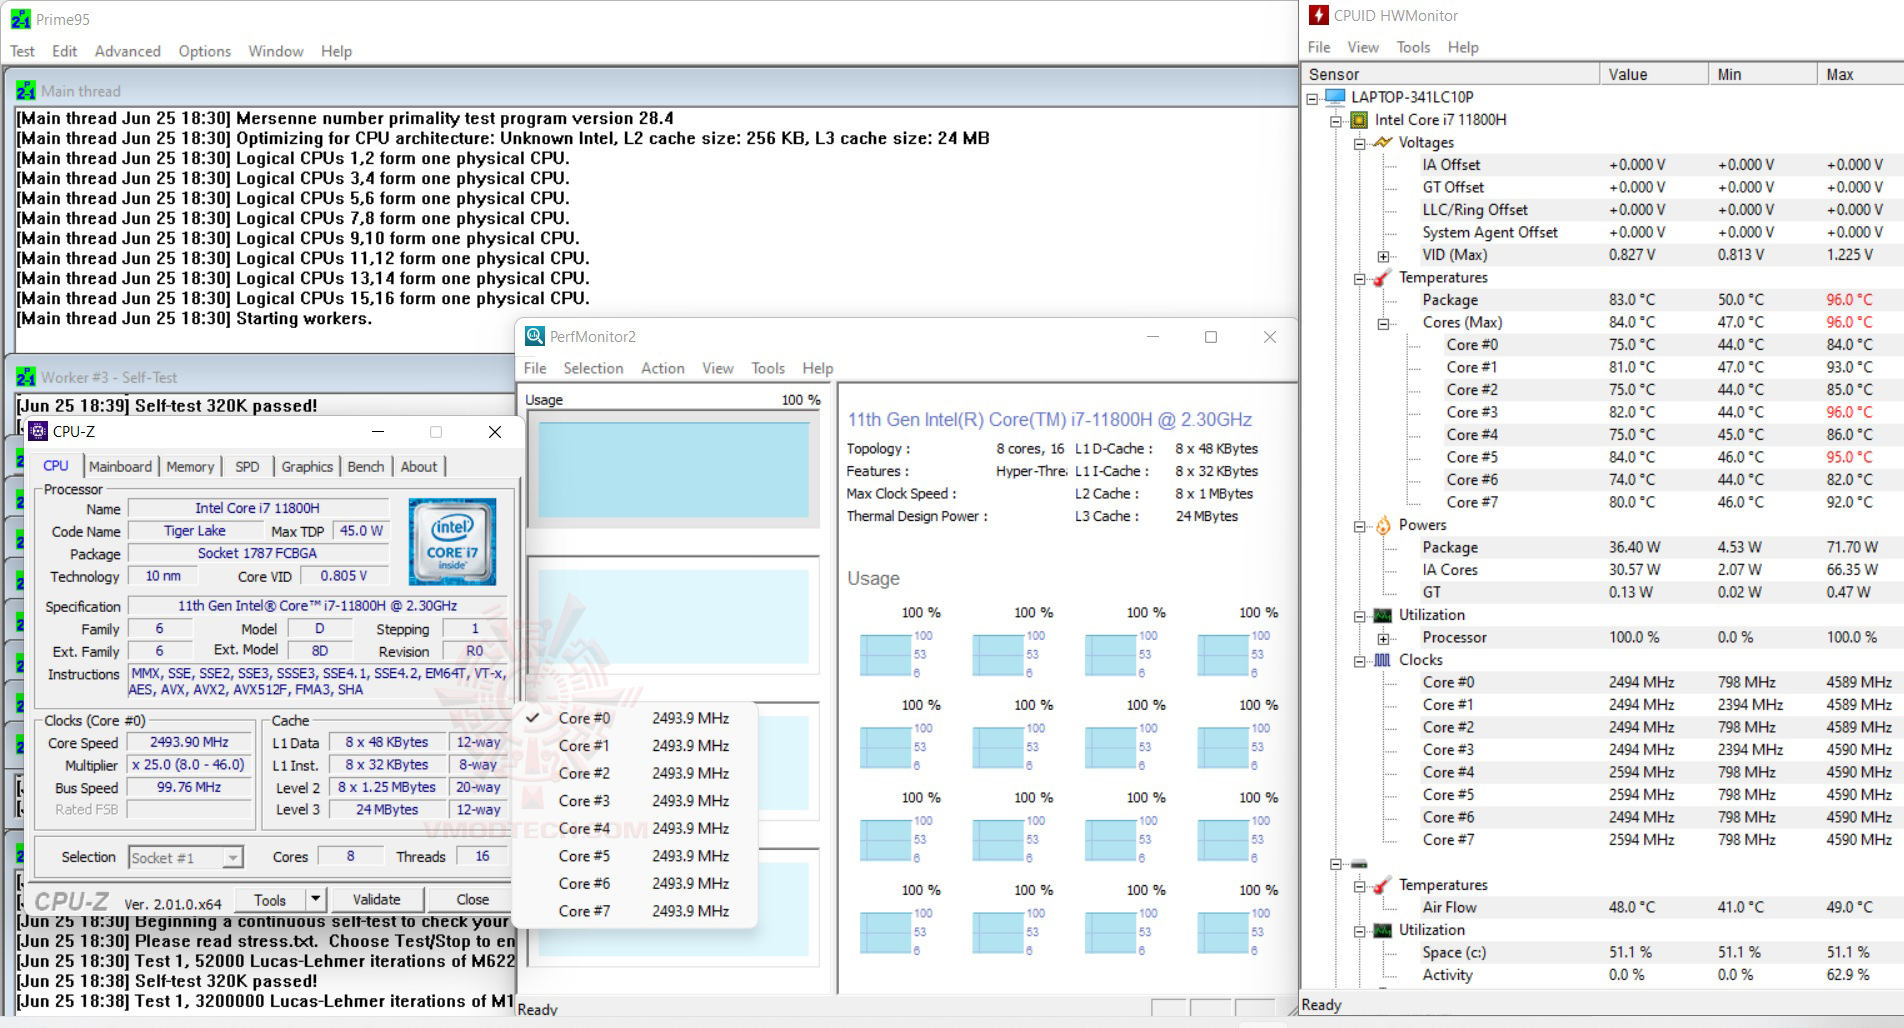Viewport: 1904px width, 1028px height.
Task: Click the thermometer icon of the CPU Temperatures node
Action: tap(1382, 277)
